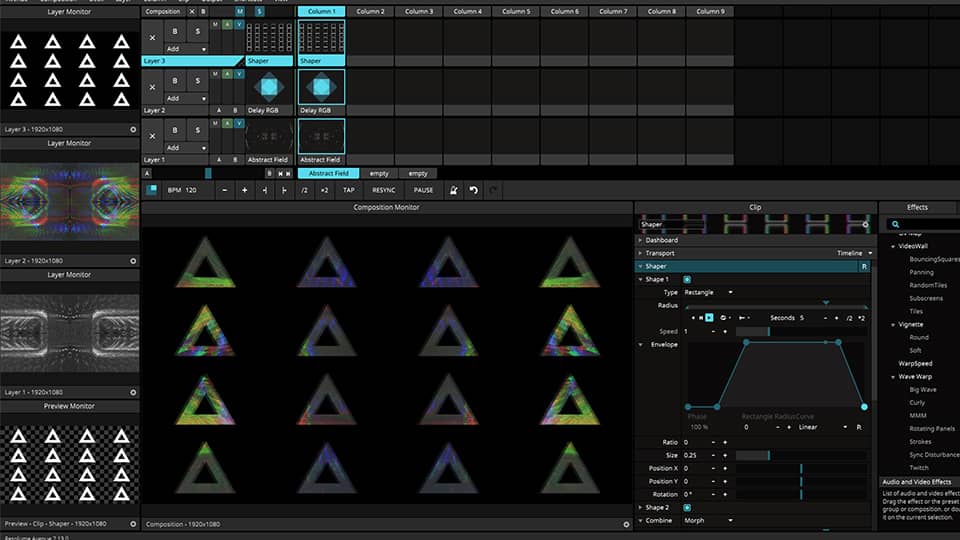
Task: Click the BPM nudge-forward icon
Action: [x=284, y=190]
